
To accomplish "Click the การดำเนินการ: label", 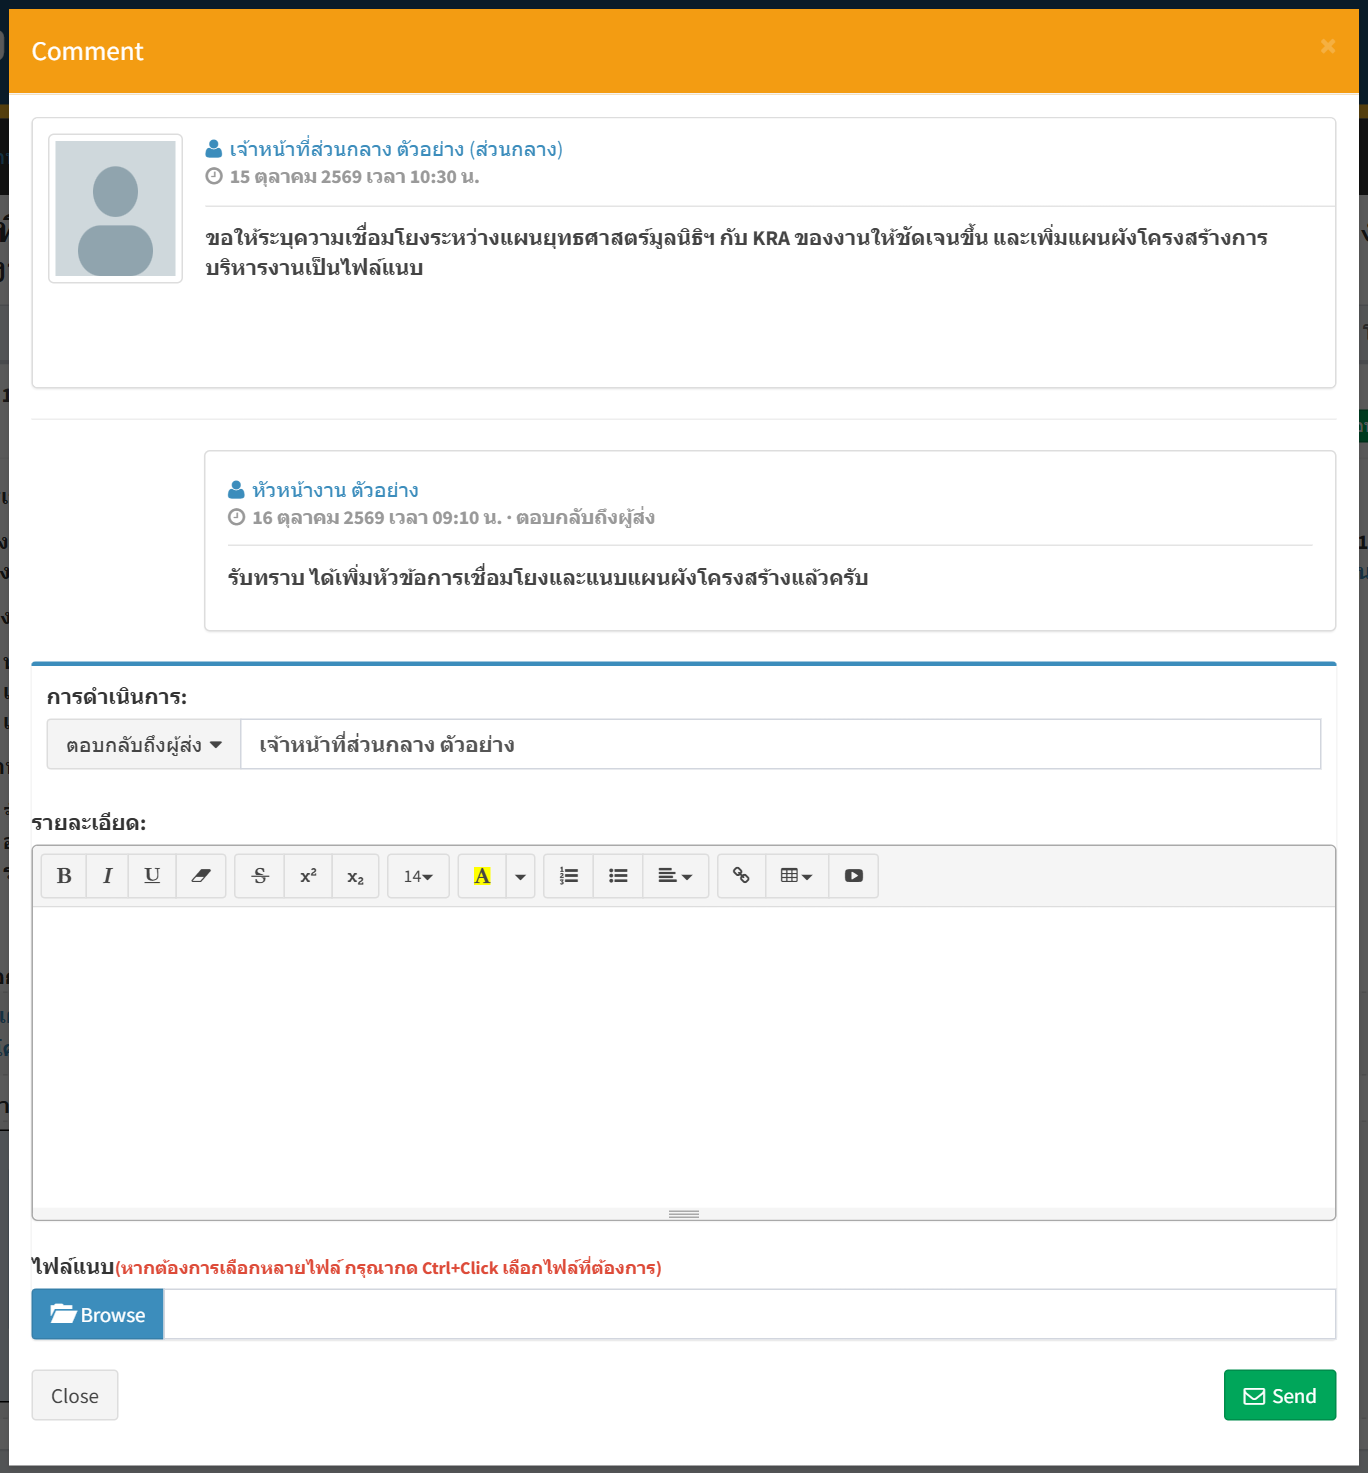I will pyautogui.click(x=117, y=697).
